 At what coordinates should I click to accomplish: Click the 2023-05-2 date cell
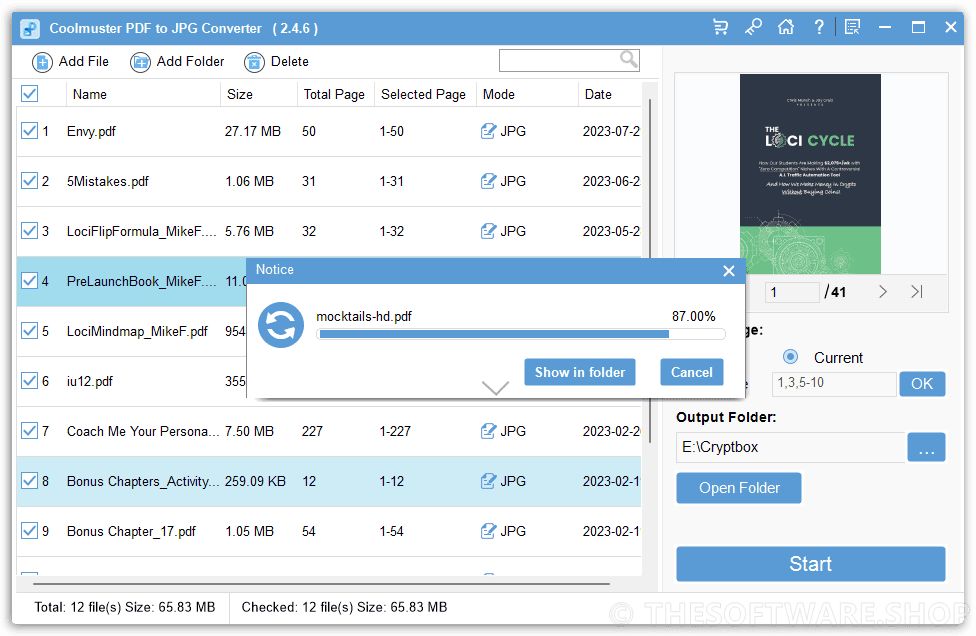[611, 231]
